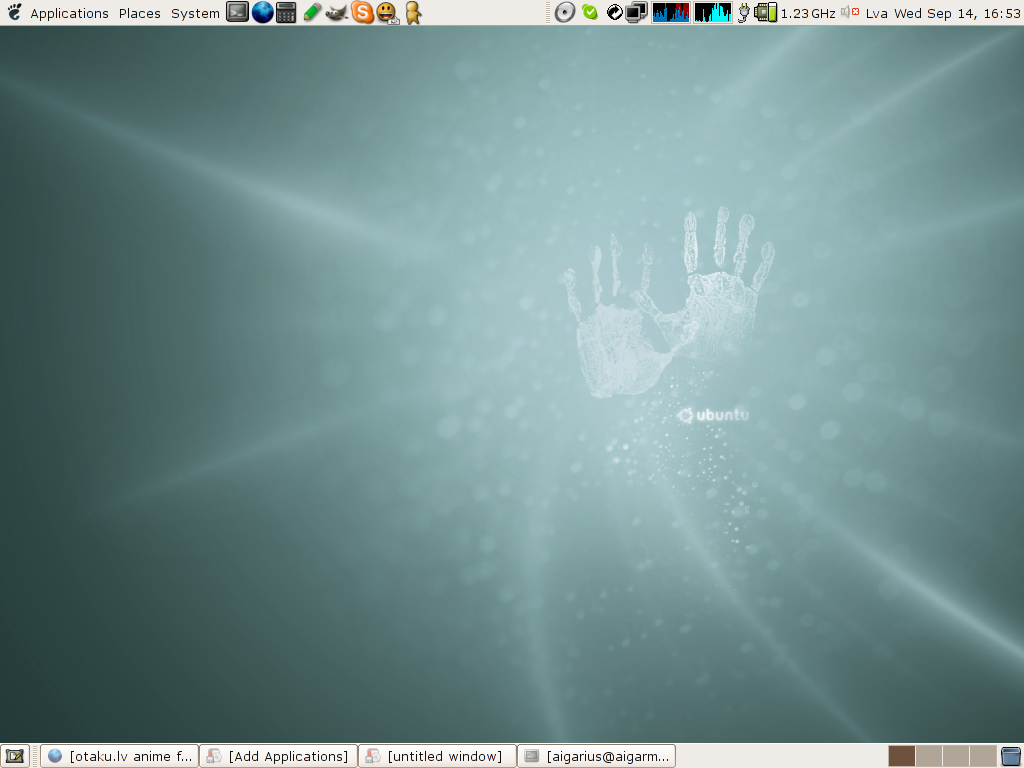The height and width of the screenshot is (768, 1024).
Task: Switch to the third workspace
Action: tap(955, 756)
